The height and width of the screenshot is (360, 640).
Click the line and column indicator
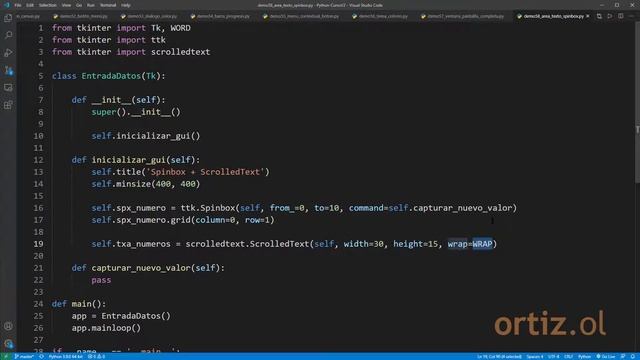(x=499, y=356)
